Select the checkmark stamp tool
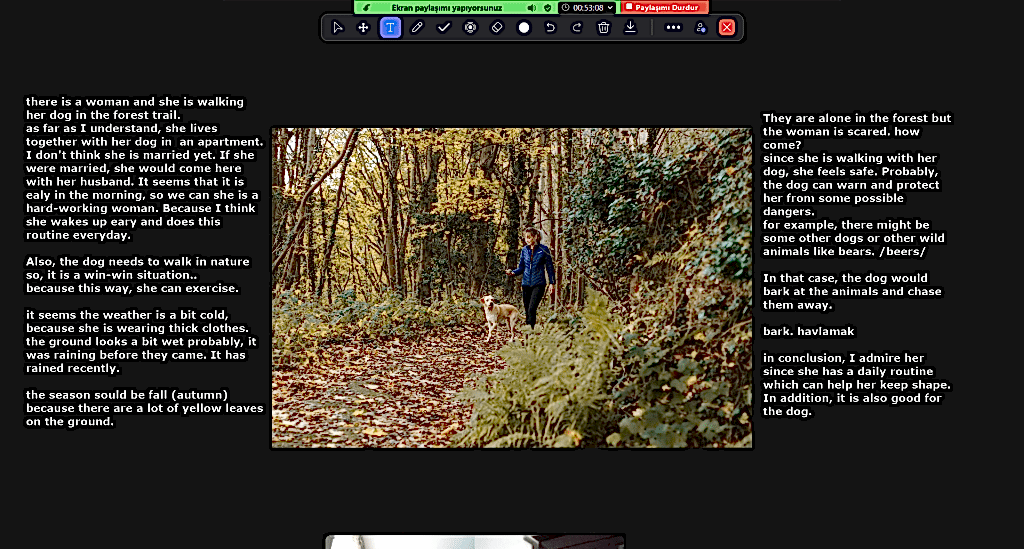Viewport: 1024px width, 549px height. pyautogui.click(x=444, y=28)
